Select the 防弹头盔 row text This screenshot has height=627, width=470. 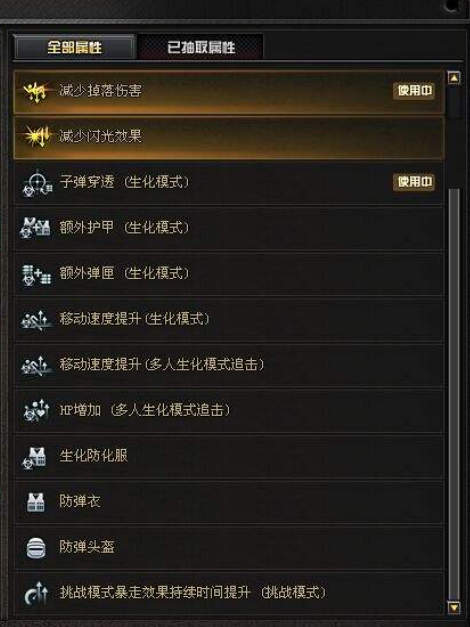point(87,547)
